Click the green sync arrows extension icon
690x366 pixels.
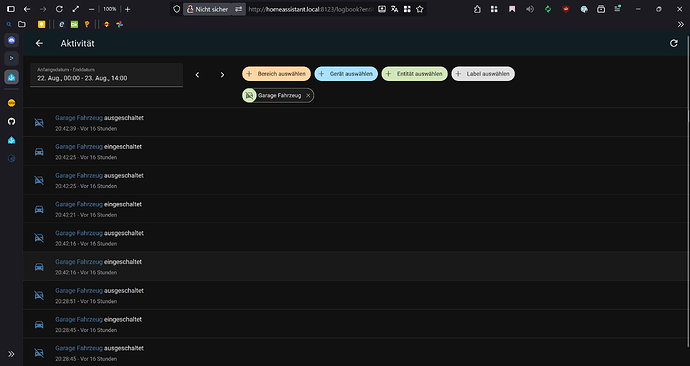pos(548,9)
